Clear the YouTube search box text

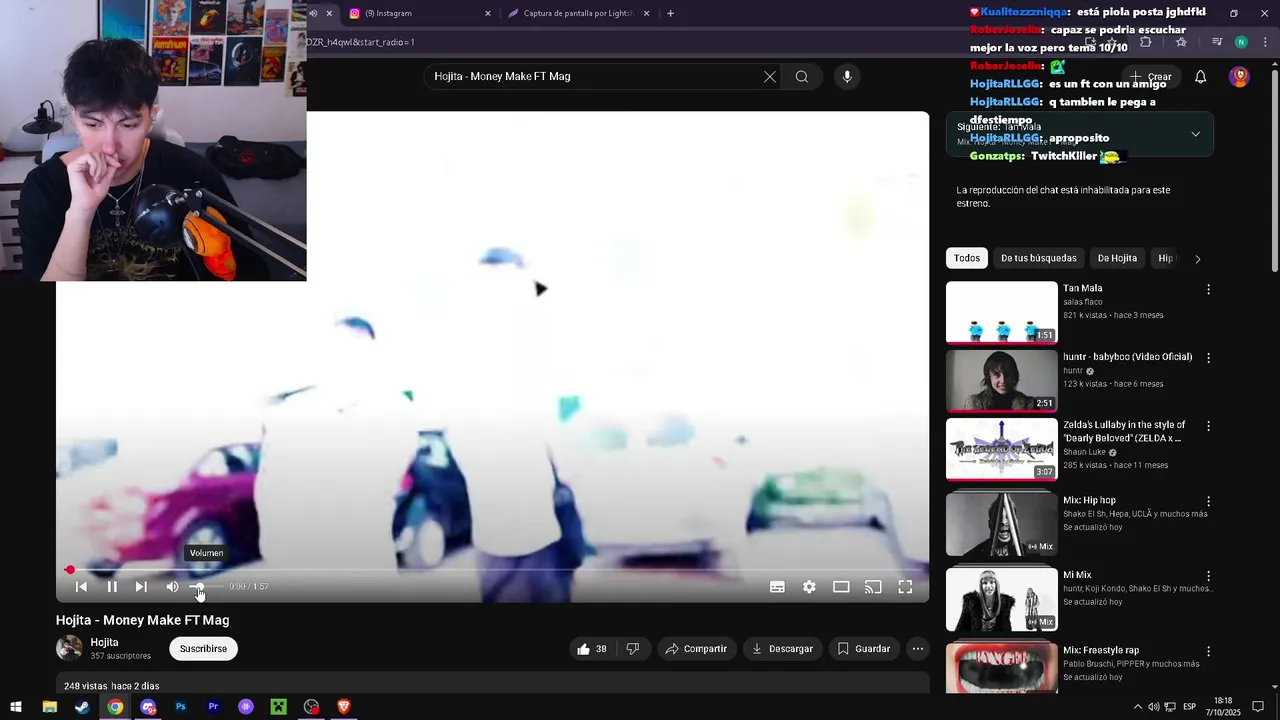(770, 77)
